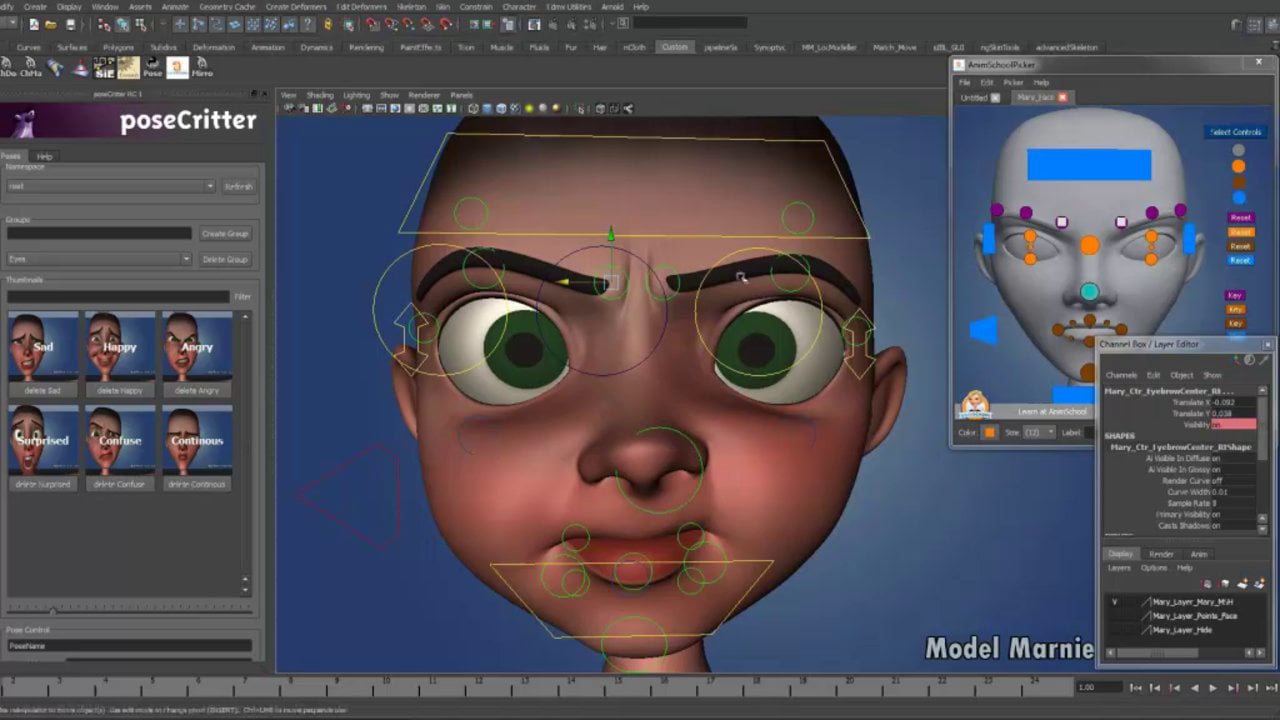Click the large blue forehead rectangle in picker
The image size is (1280, 720).
1089,165
